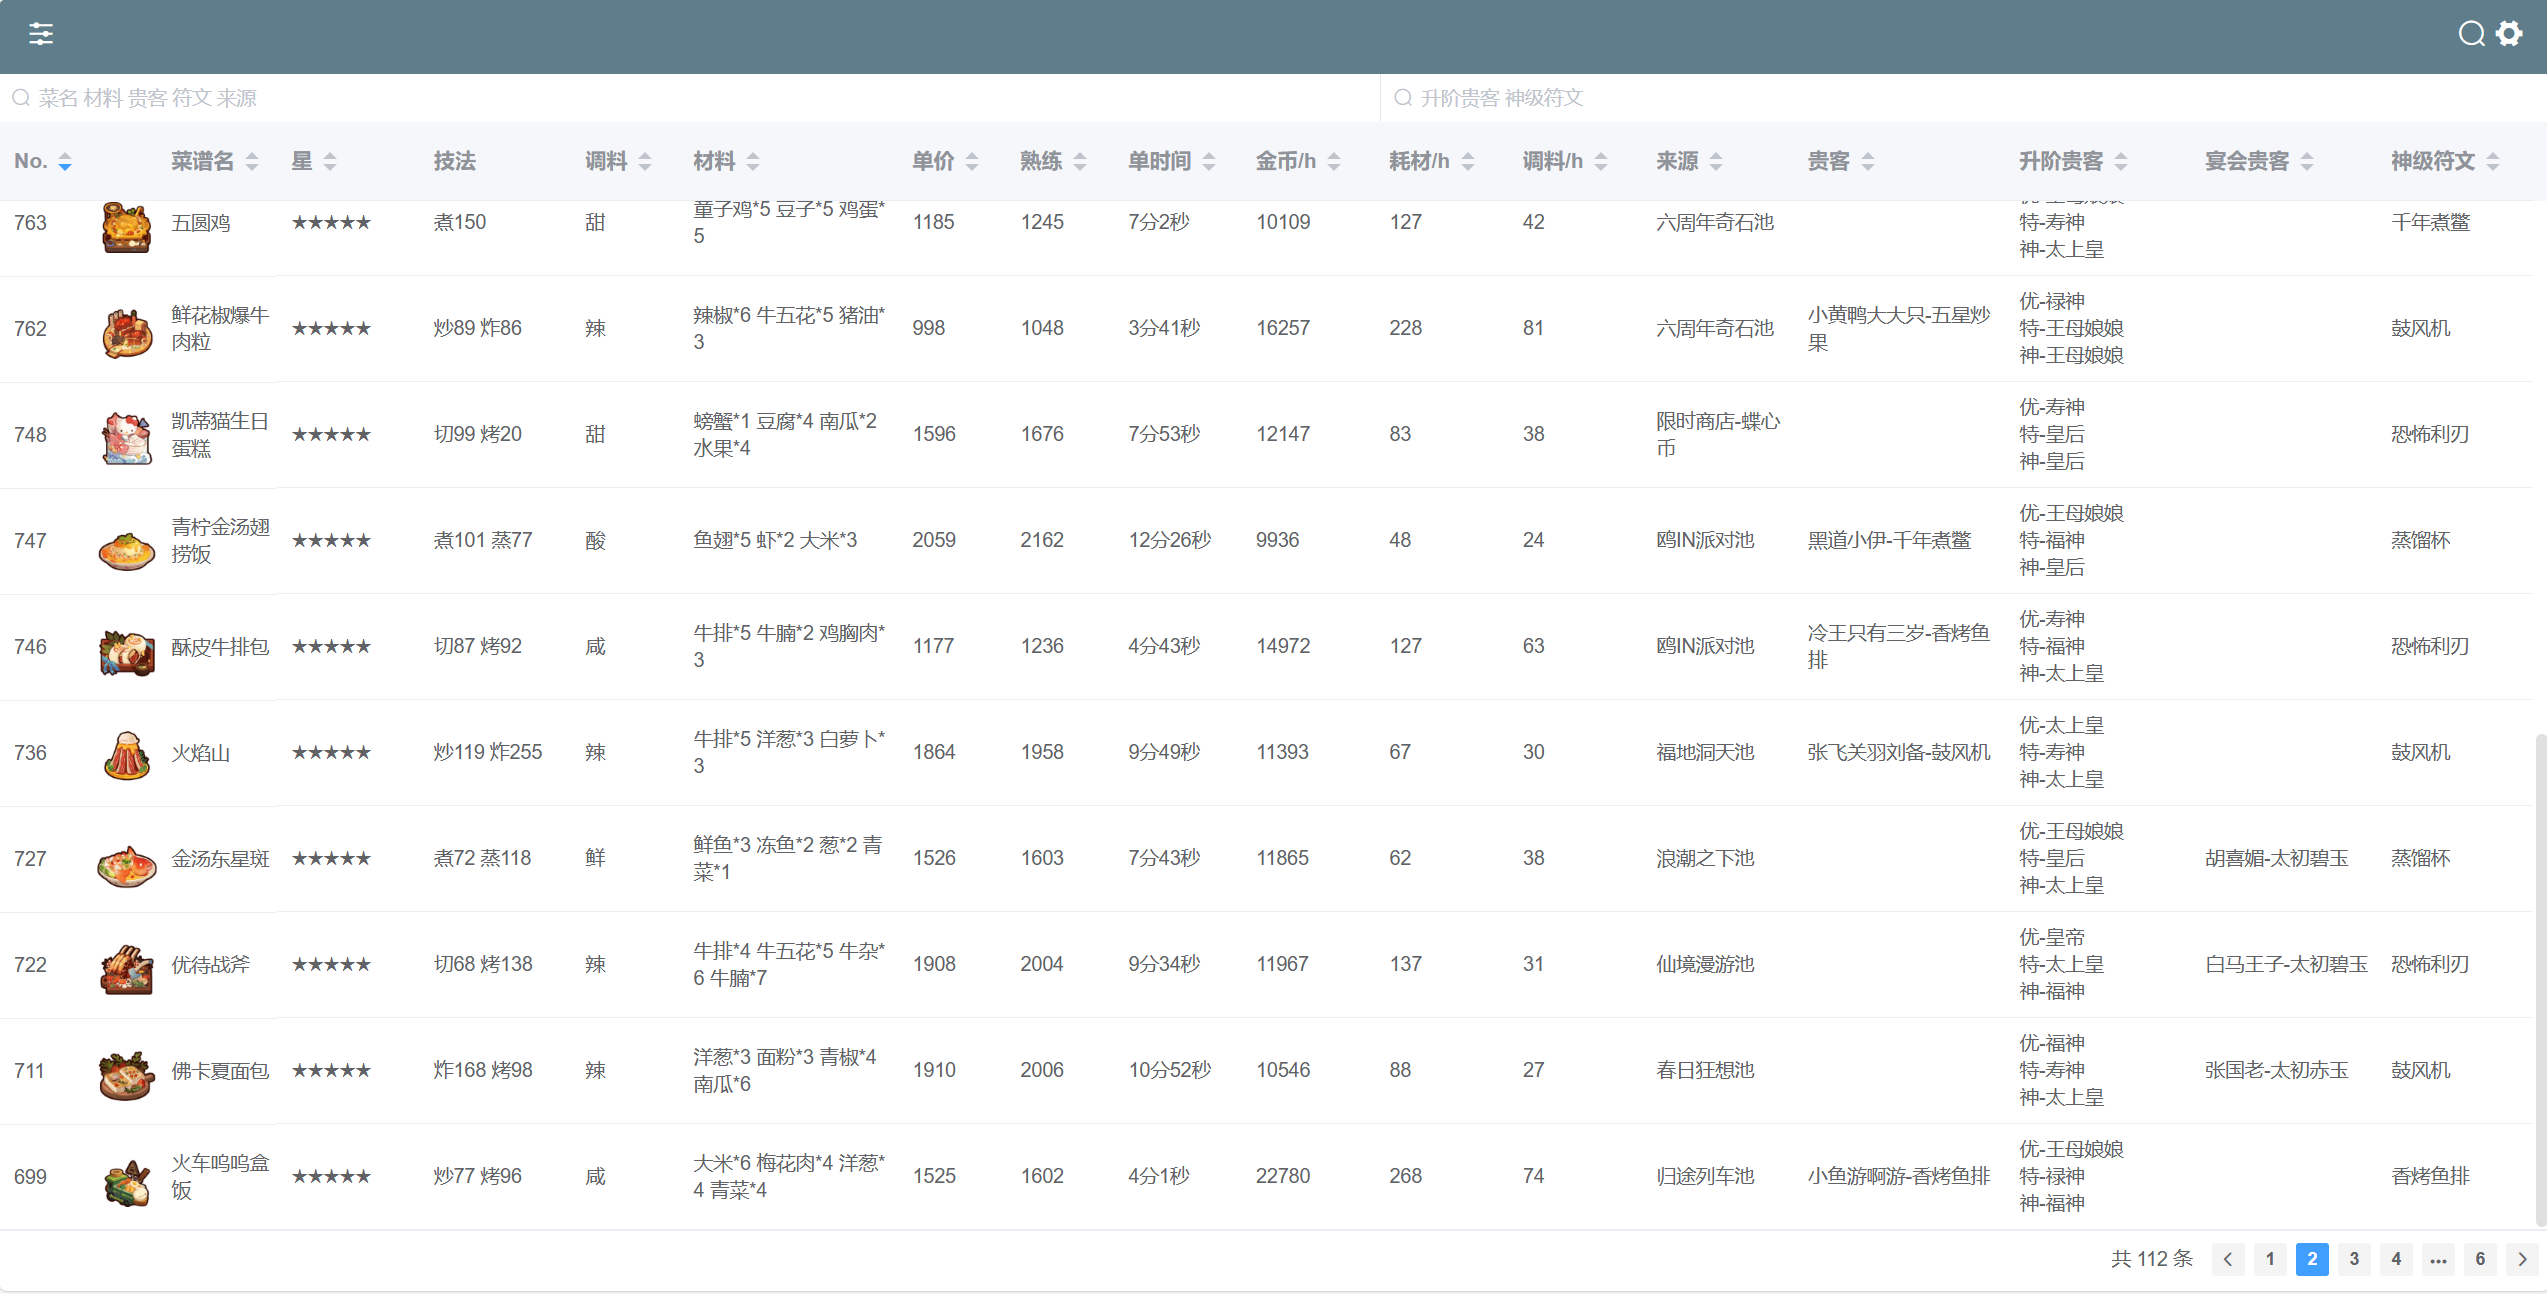The image size is (2547, 1294).
Task: Click vertical scrollbar on right edge
Action: pyautogui.click(x=2539, y=980)
